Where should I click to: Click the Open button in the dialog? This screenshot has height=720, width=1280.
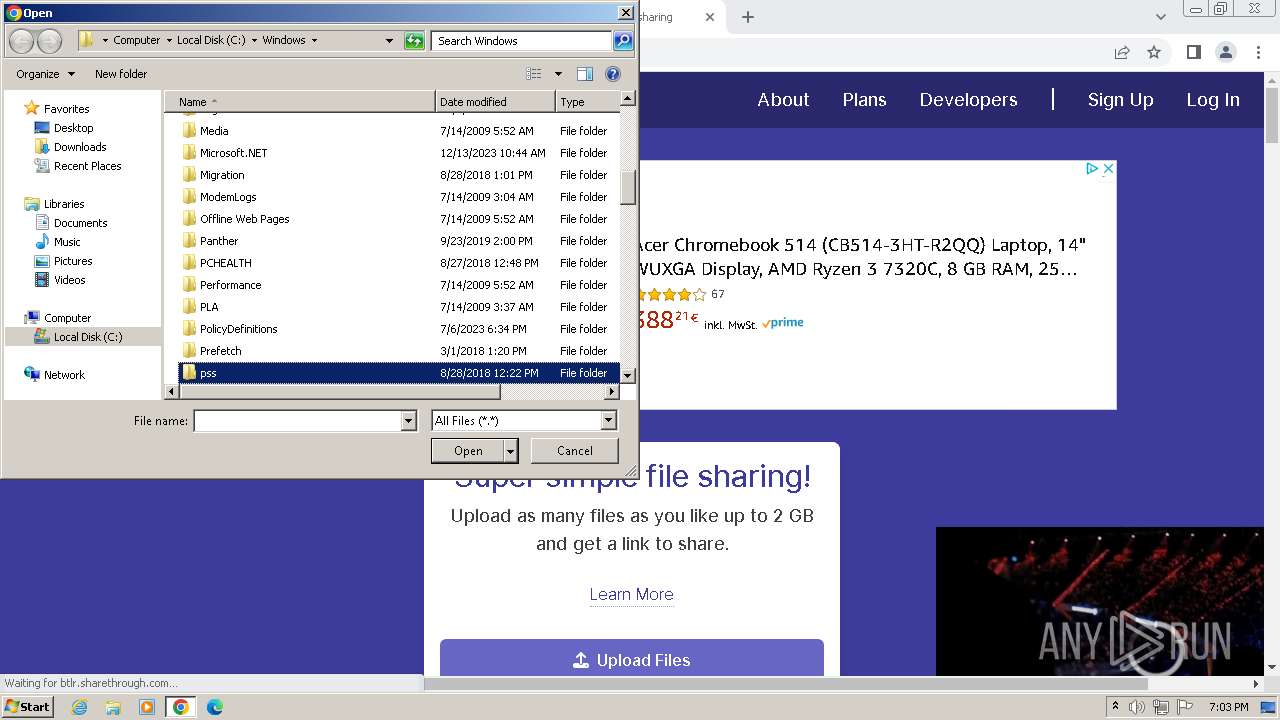tap(468, 451)
